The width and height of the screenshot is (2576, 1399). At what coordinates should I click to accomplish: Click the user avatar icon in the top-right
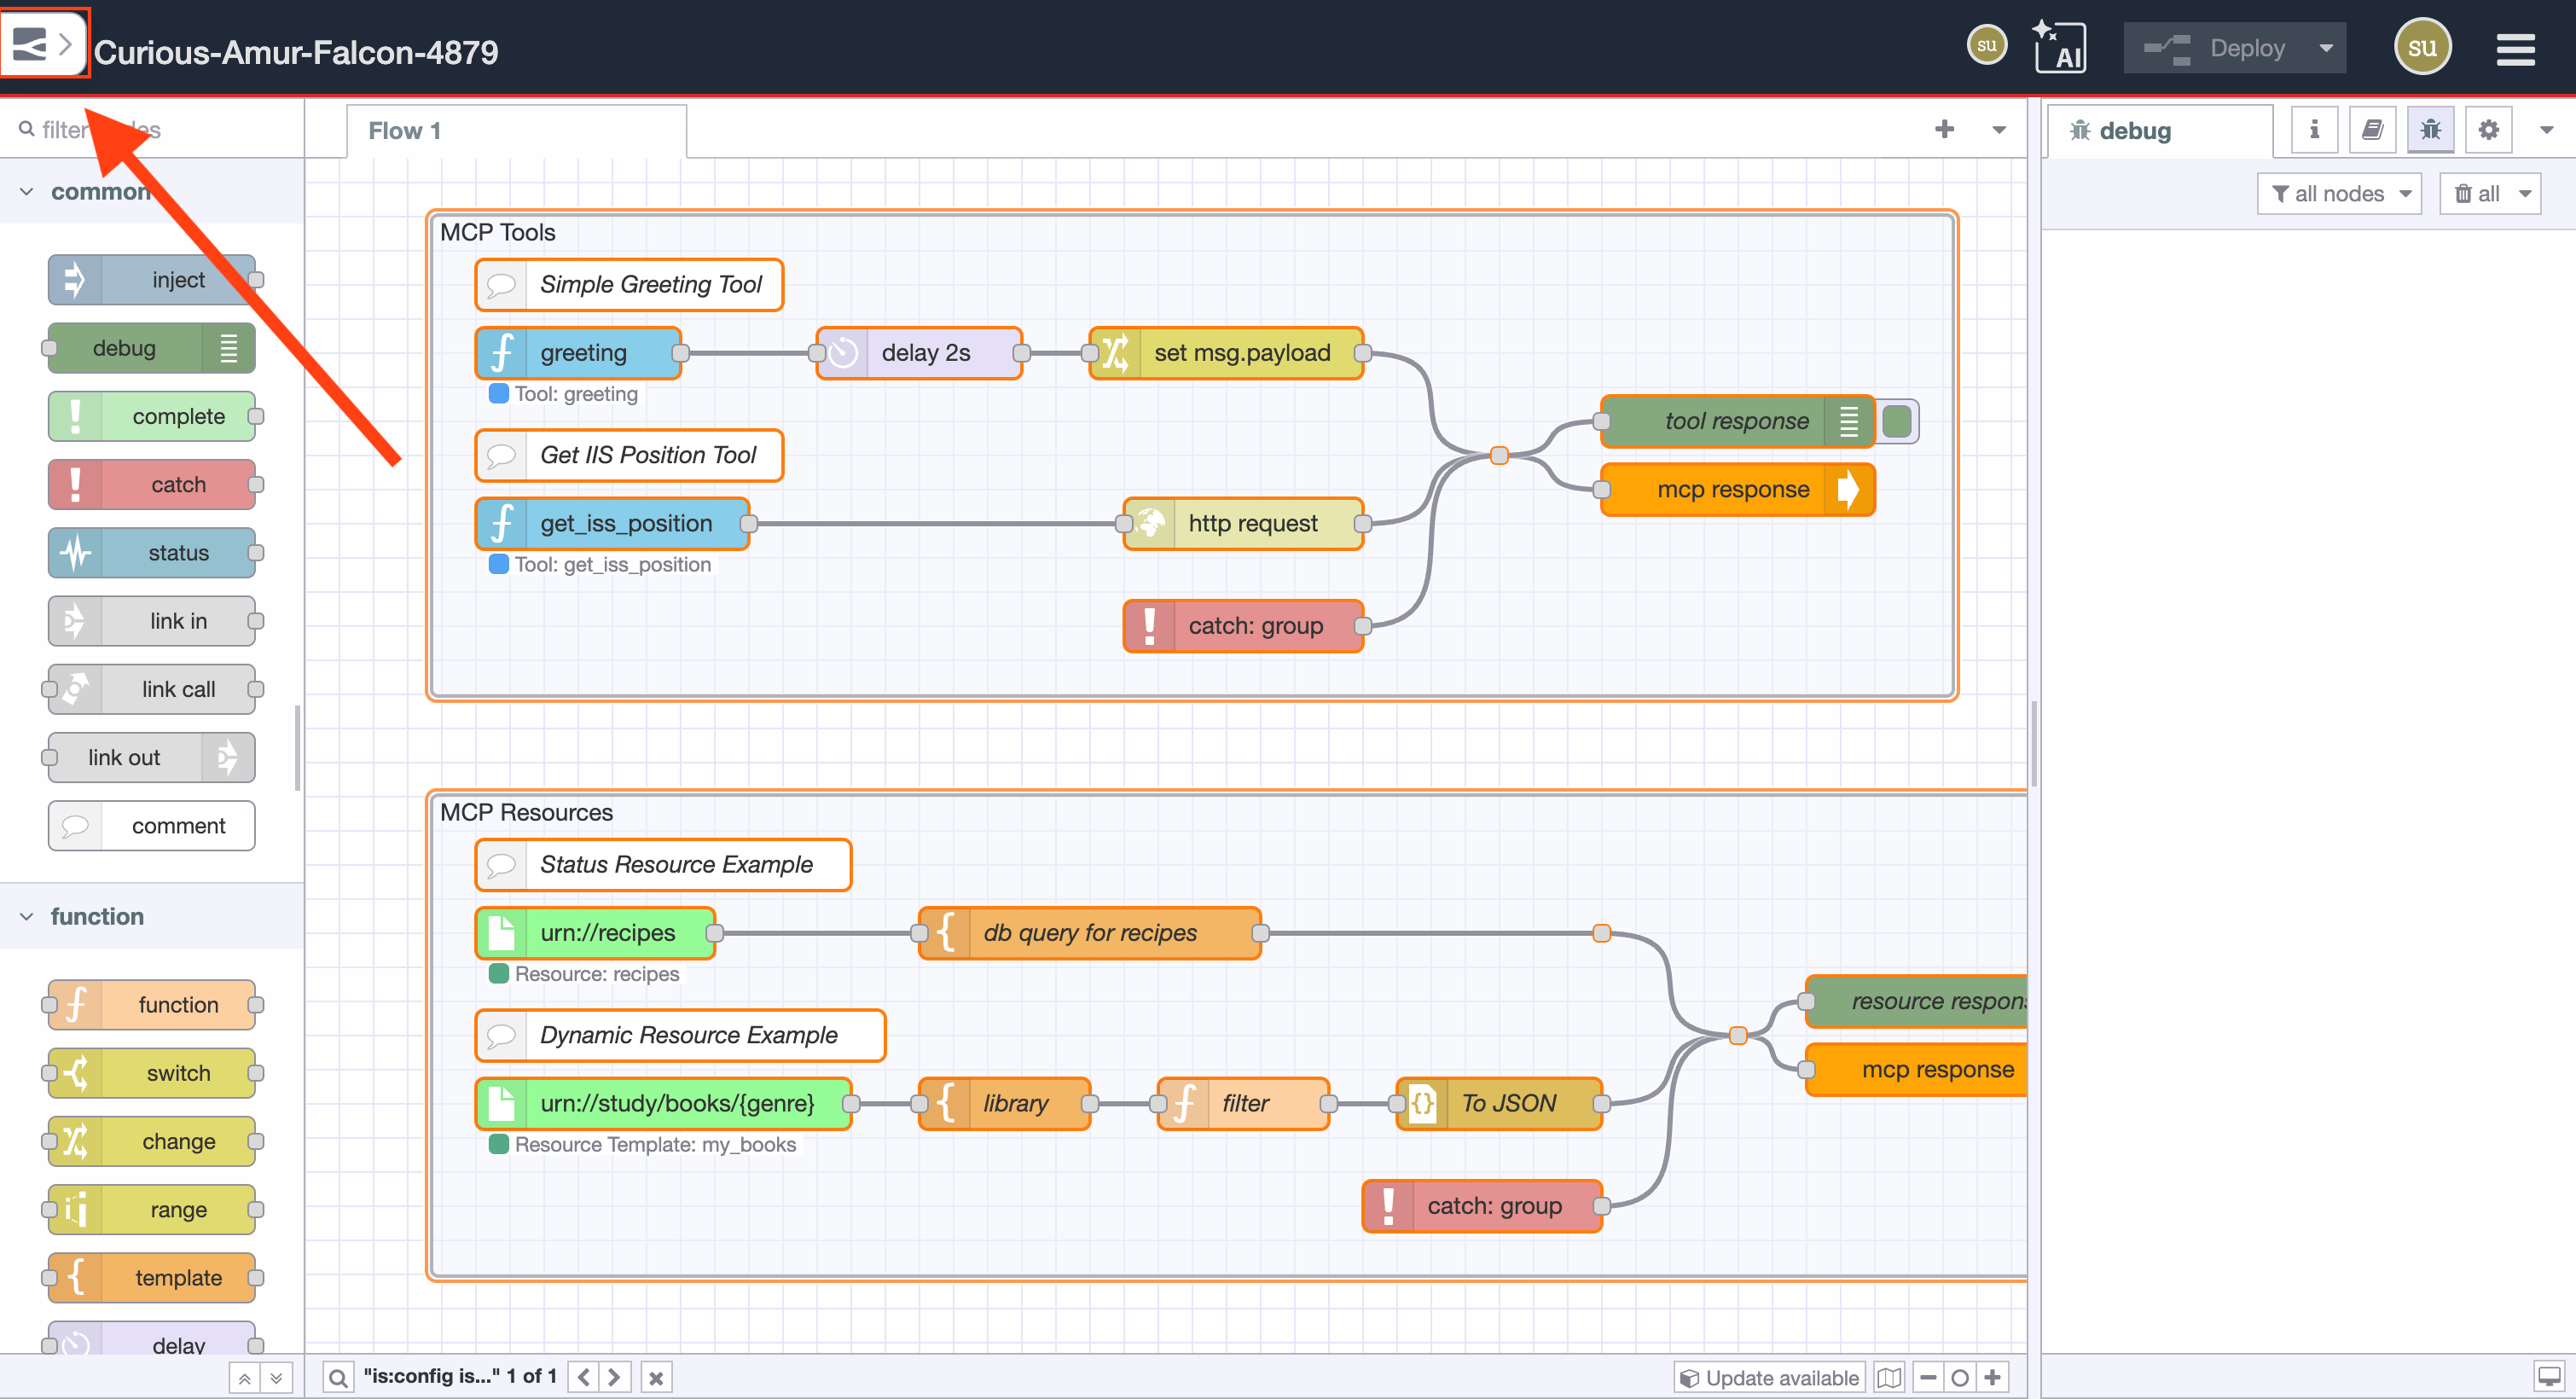click(x=2423, y=46)
